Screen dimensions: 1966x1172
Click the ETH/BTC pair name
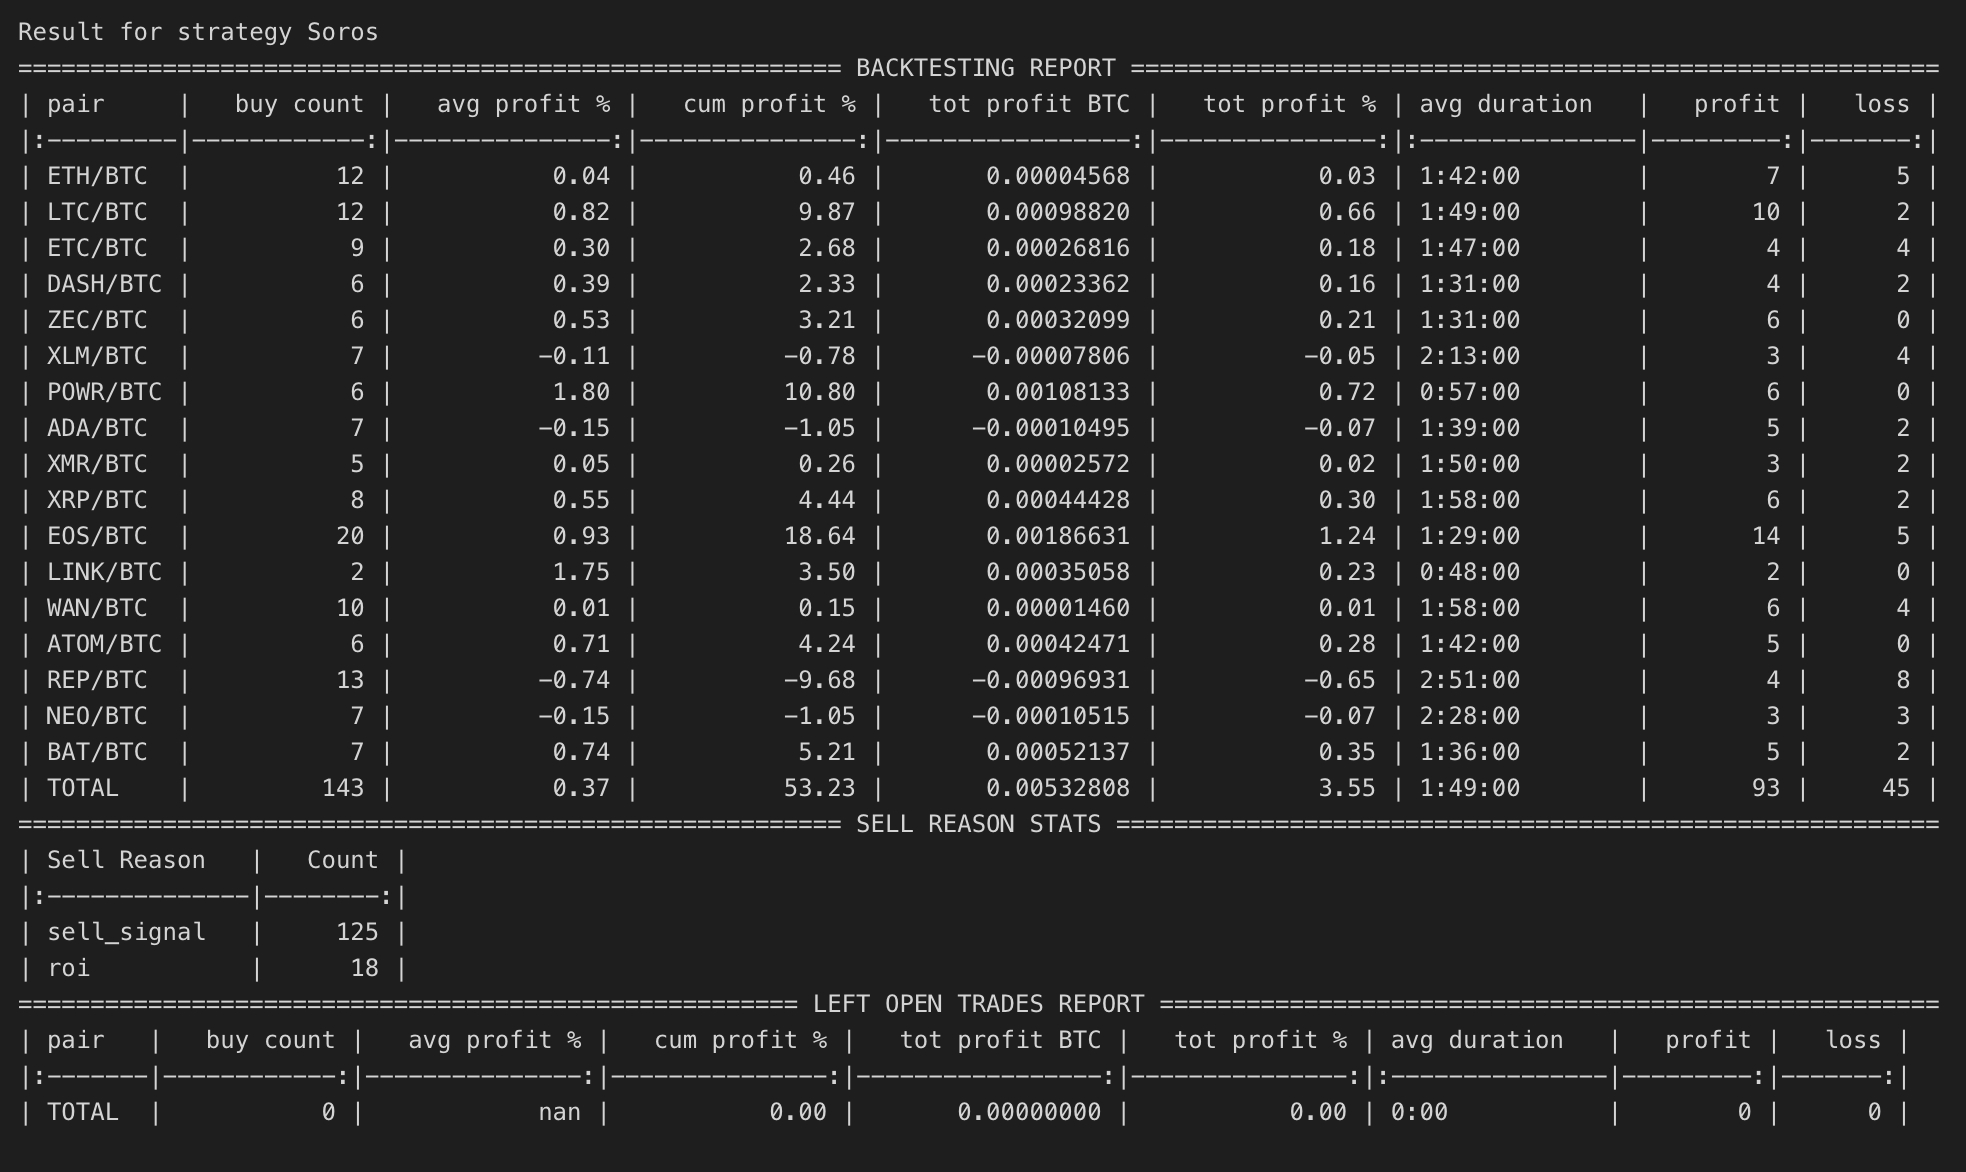coord(97,176)
